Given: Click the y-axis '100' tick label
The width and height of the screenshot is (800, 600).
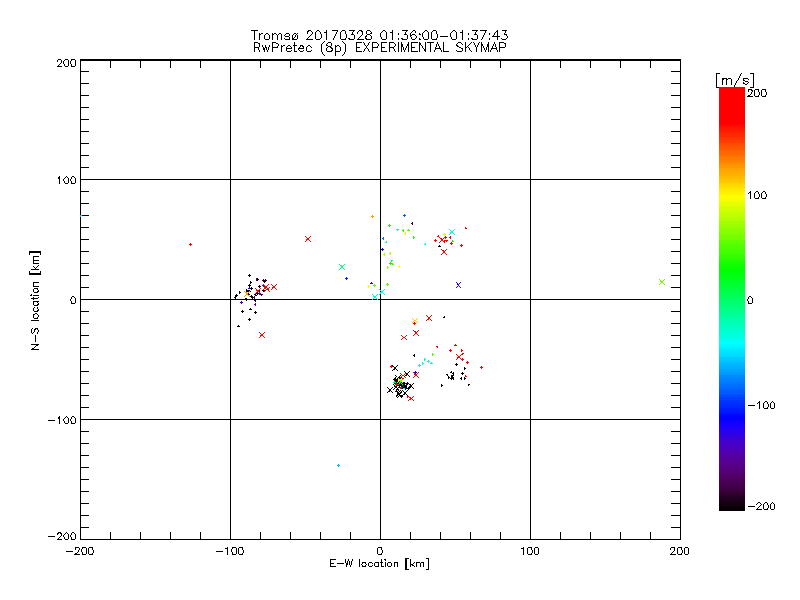Looking at the screenshot, I should tap(67, 180).
